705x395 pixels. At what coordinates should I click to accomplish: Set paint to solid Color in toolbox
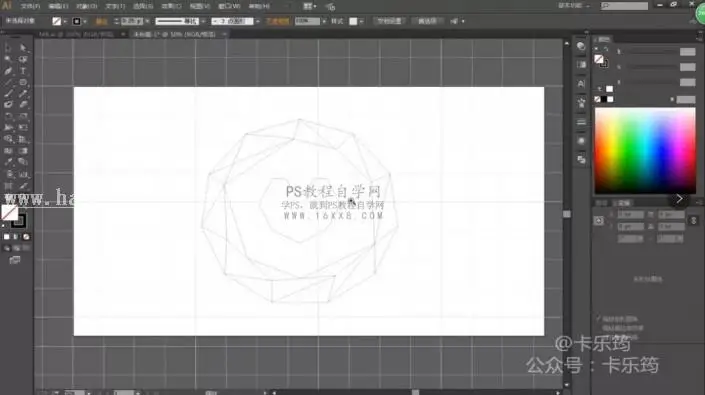pos(6,237)
